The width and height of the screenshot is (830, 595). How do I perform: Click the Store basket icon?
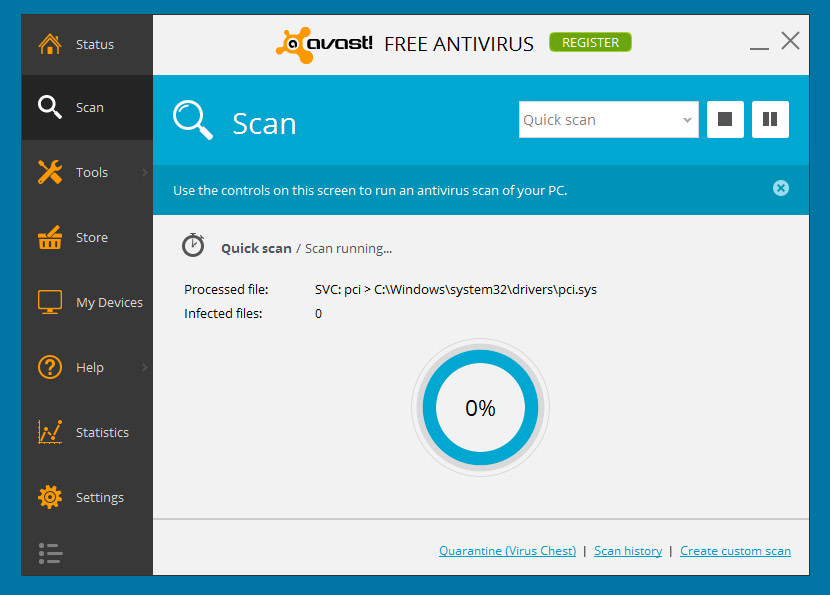click(50, 237)
